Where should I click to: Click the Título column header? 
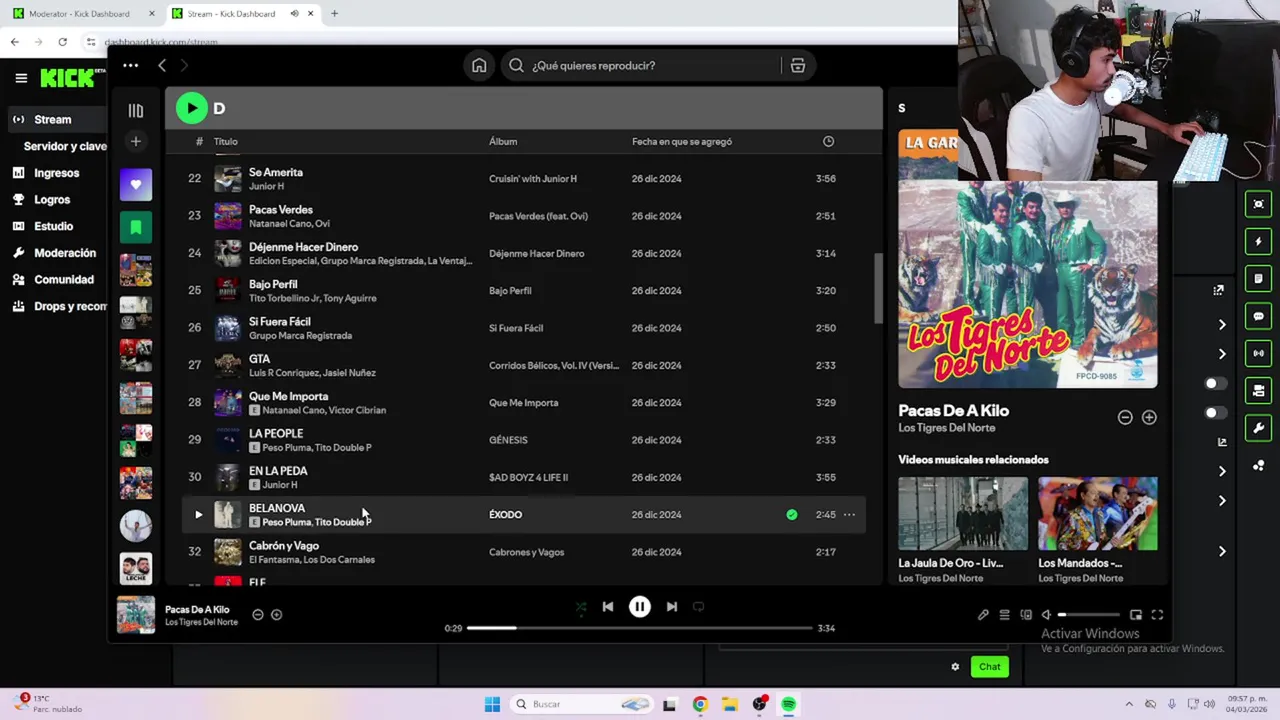[225, 141]
